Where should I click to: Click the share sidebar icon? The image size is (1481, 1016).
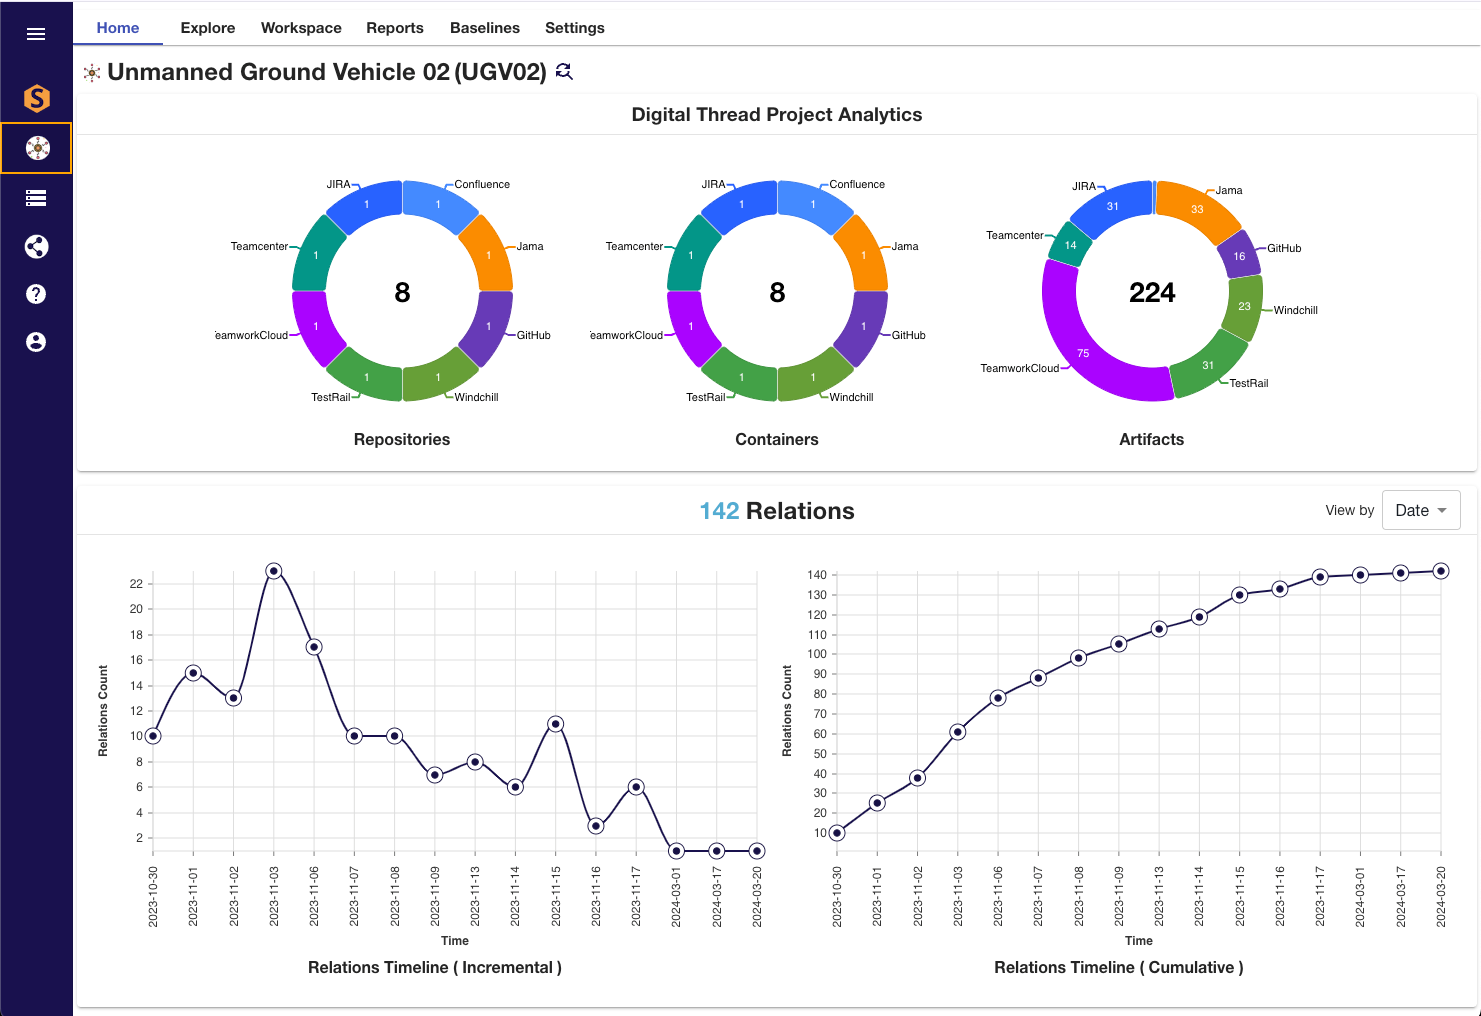[36, 247]
